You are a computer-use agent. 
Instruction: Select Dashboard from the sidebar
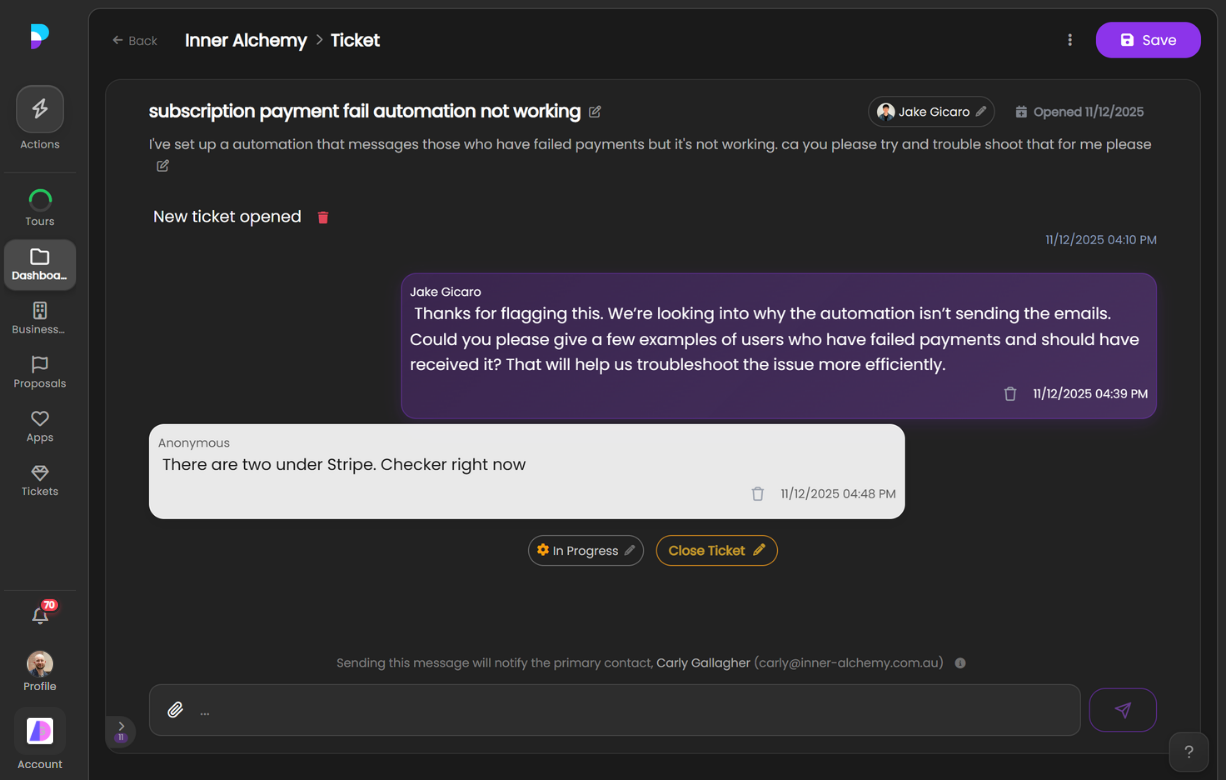click(40, 258)
